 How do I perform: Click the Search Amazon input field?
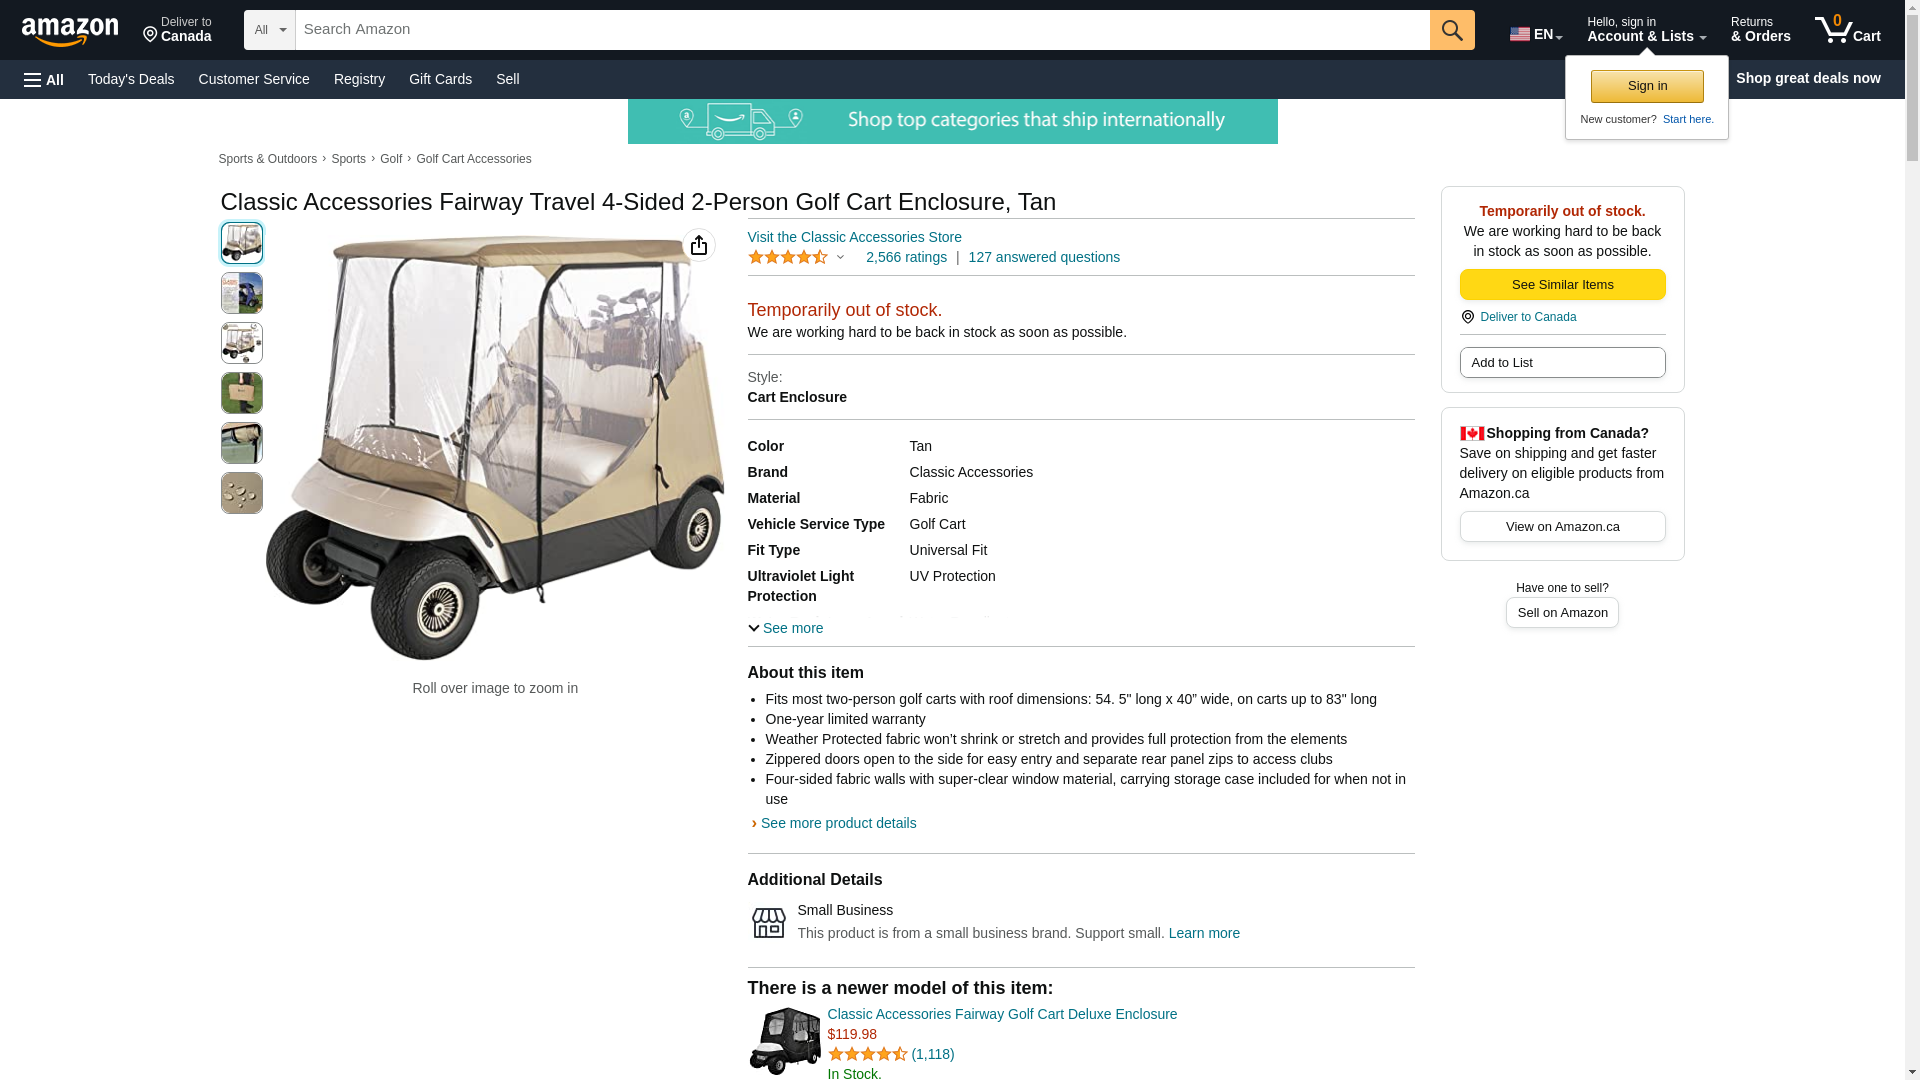(x=862, y=30)
